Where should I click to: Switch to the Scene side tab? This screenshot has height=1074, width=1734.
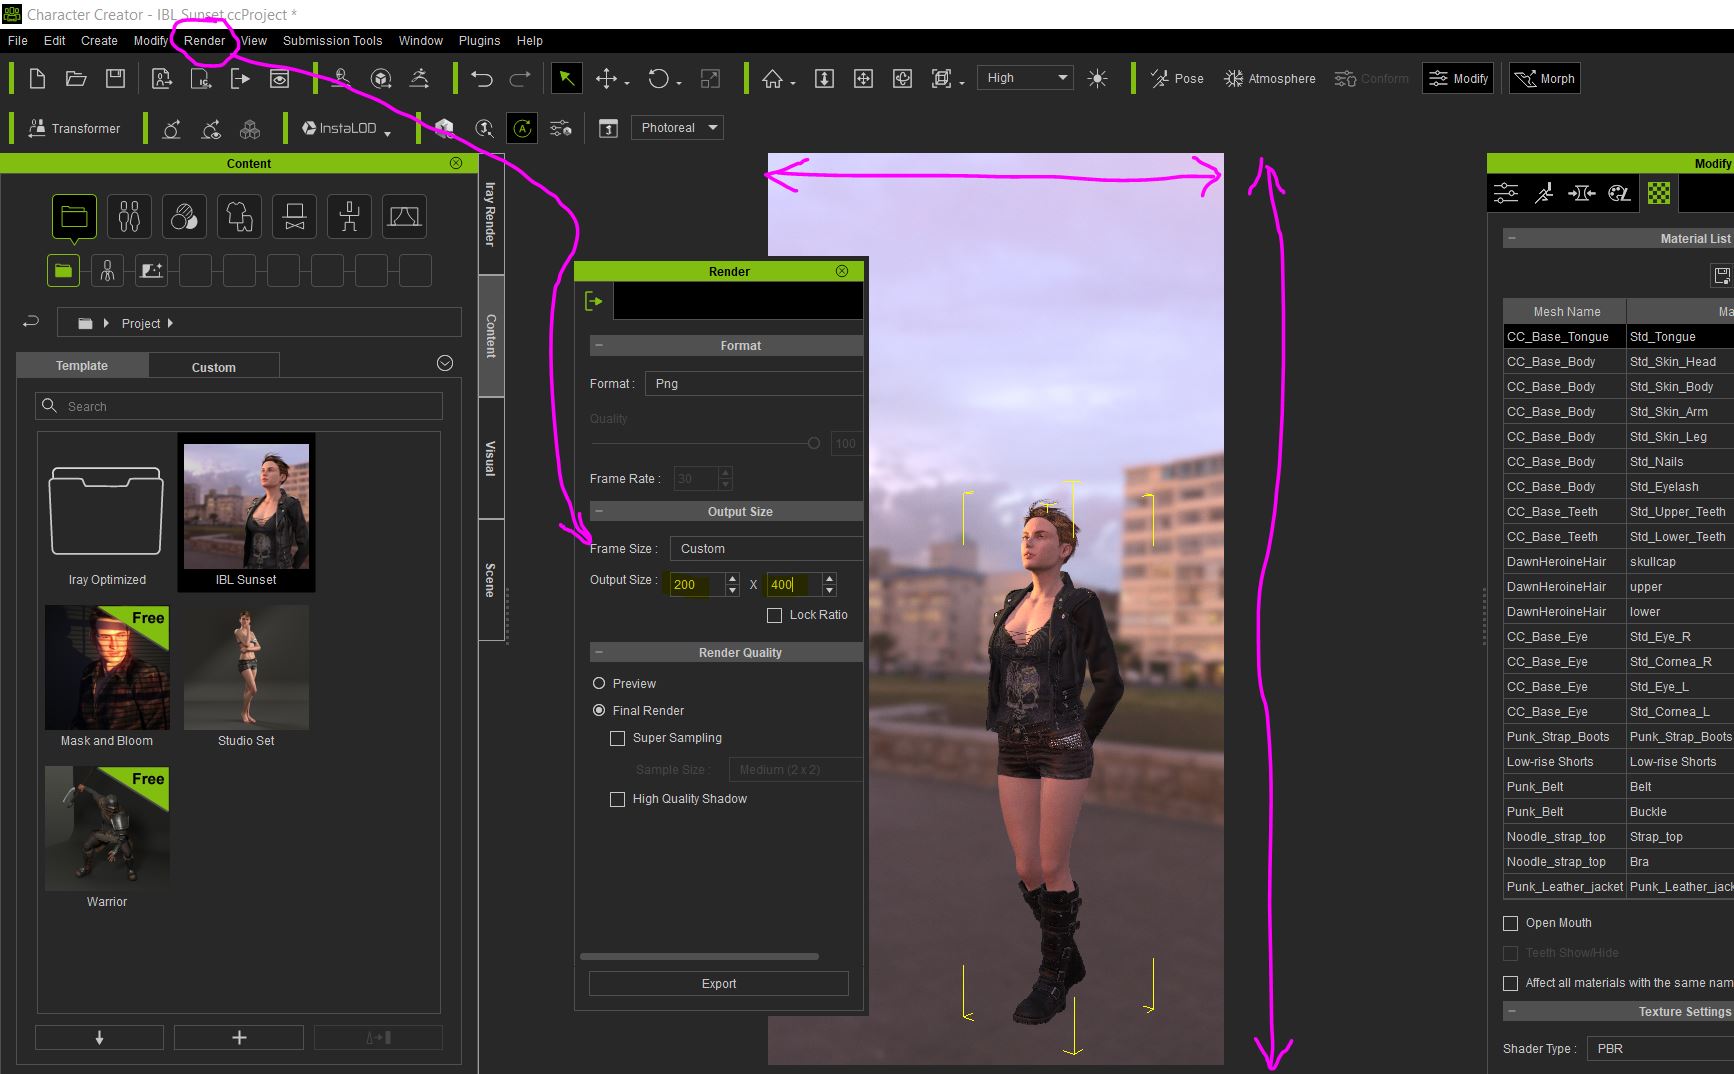click(x=490, y=580)
